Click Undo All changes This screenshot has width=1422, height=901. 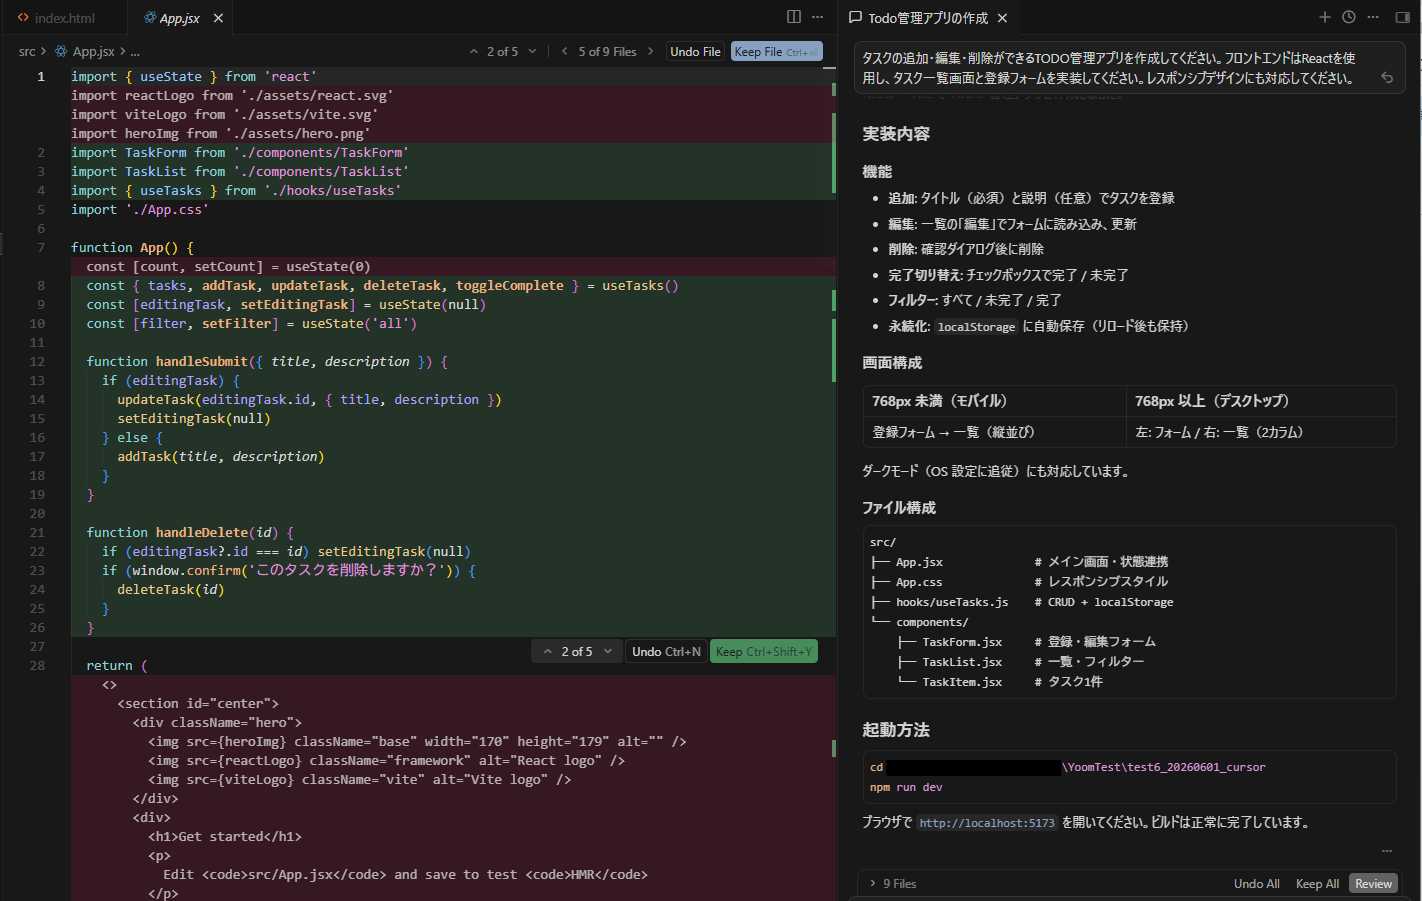[x=1256, y=884]
